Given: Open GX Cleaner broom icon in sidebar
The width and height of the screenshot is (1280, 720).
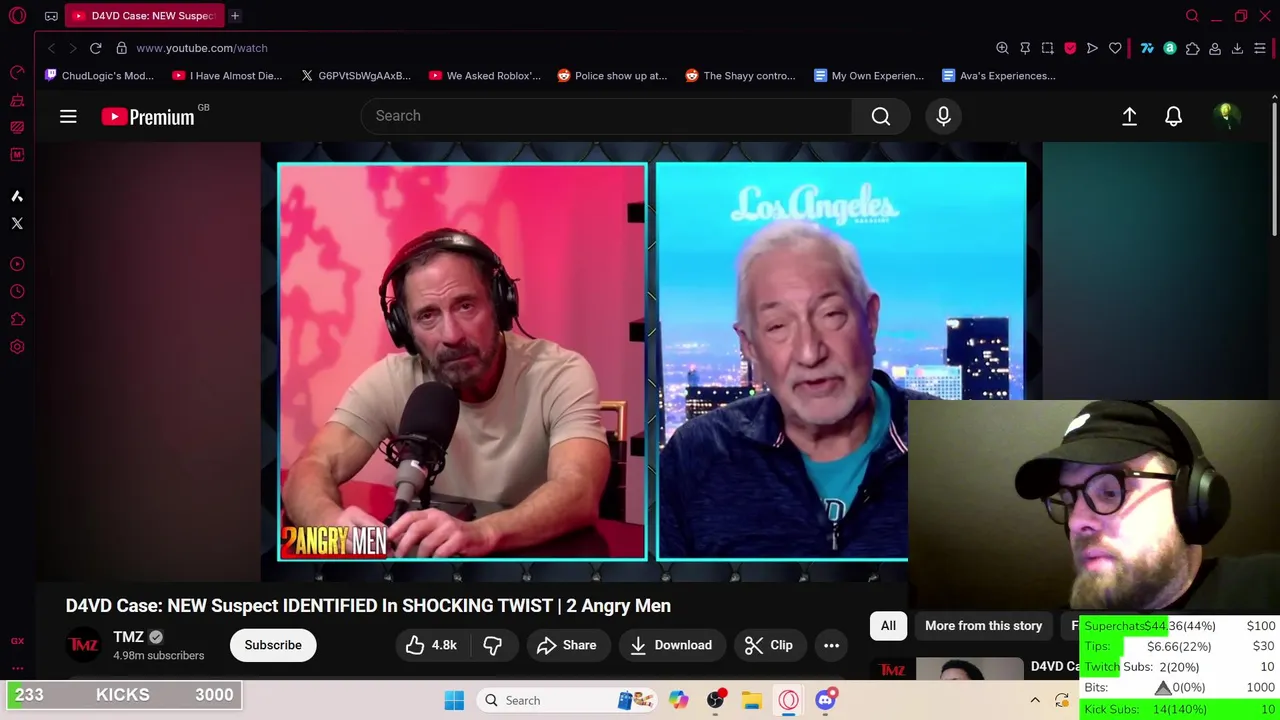Looking at the screenshot, I should (x=17, y=100).
